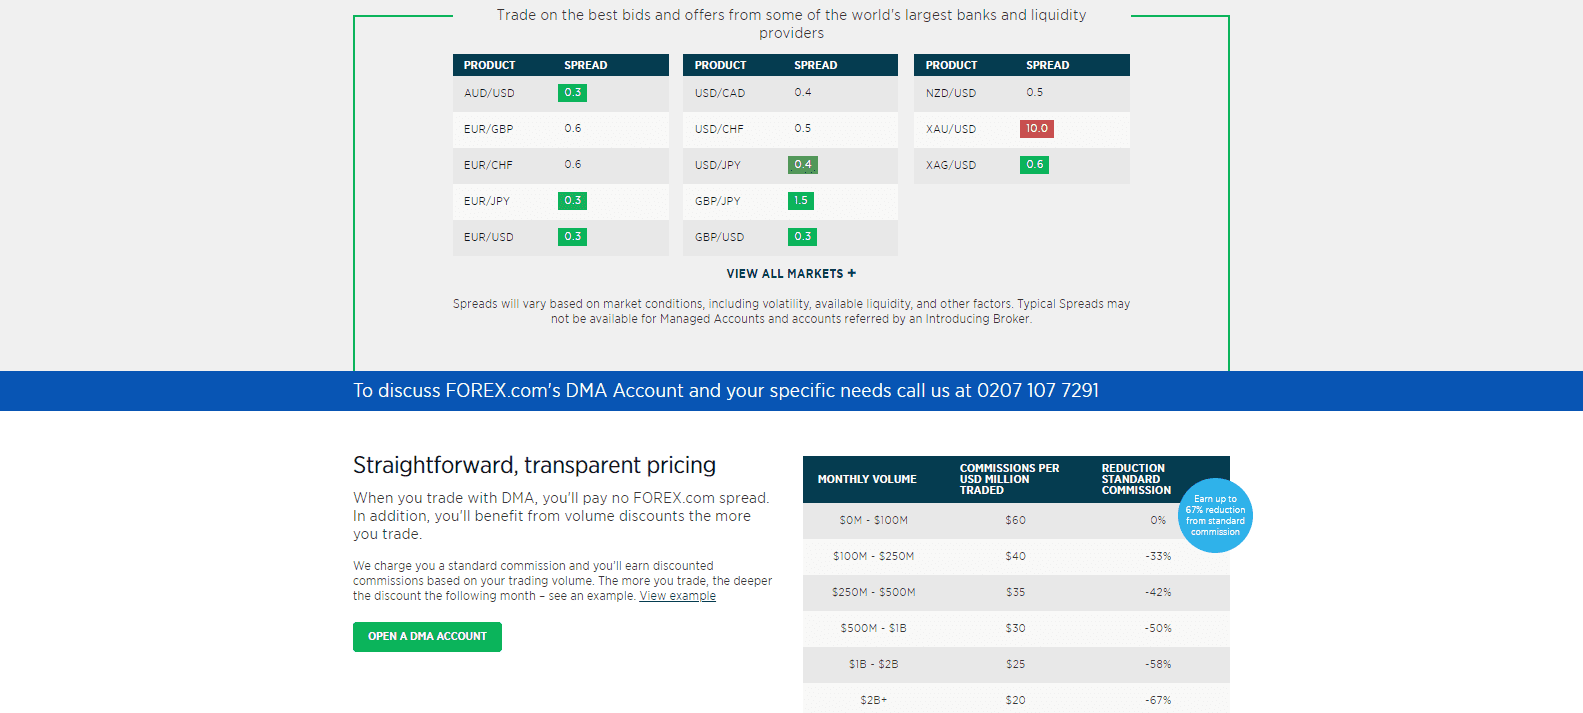1583x713 pixels.
Task: Select the $100M - $250M volume row
Action: 1016,557
